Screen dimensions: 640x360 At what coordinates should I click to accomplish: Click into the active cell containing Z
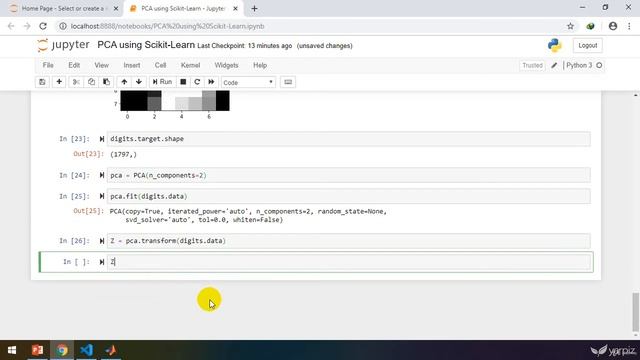pyautogui.click(x=349, y=262)
